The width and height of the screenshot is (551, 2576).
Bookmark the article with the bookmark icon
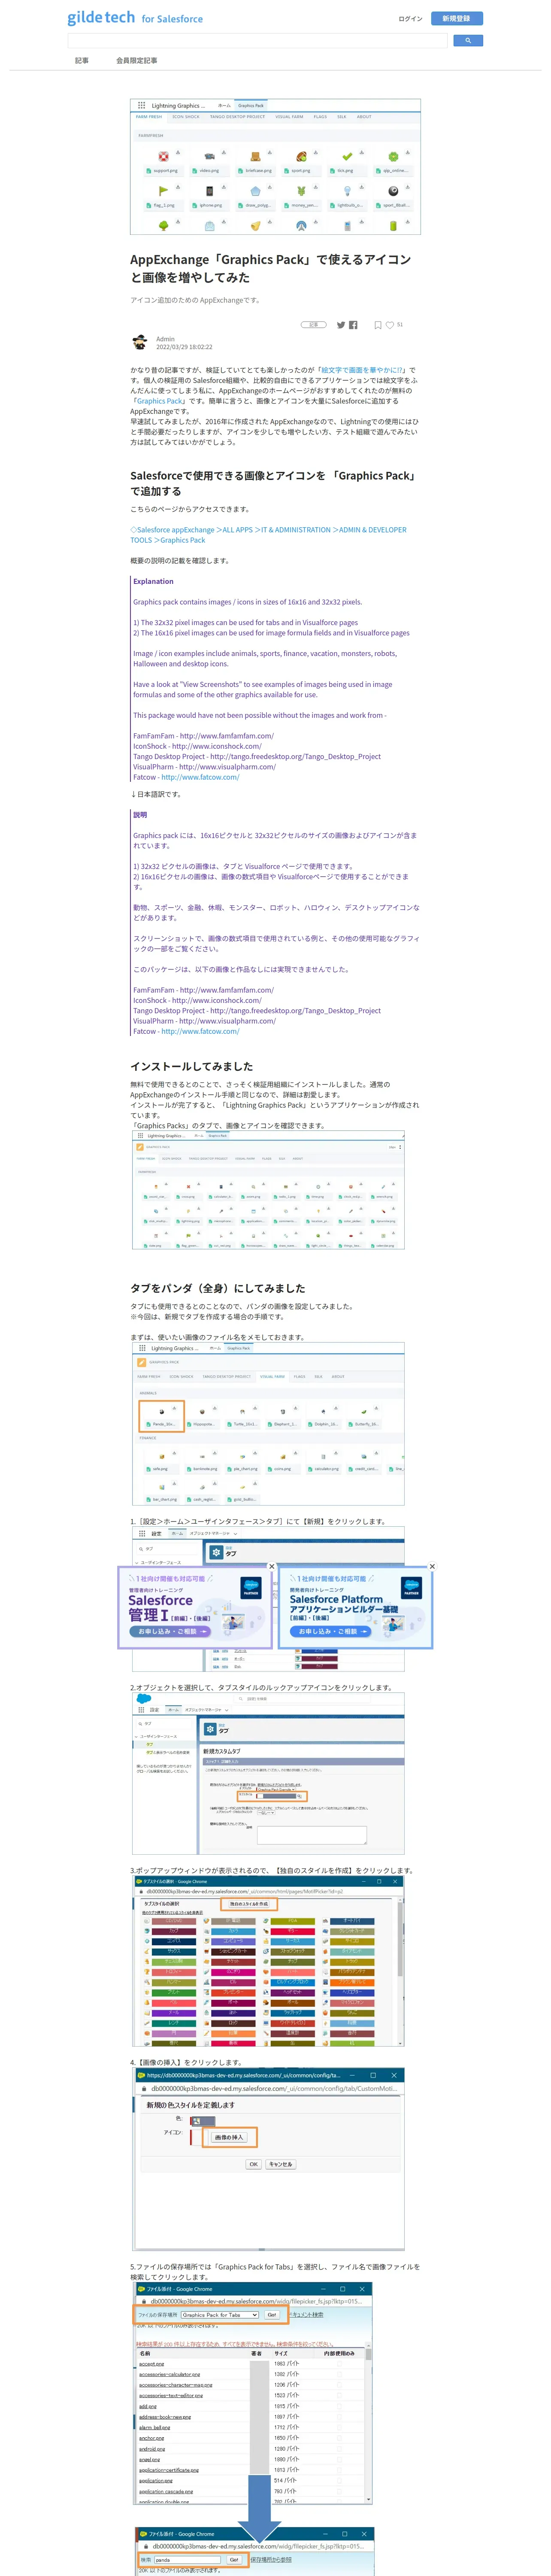pyautogui.click(x=378, y=325)
